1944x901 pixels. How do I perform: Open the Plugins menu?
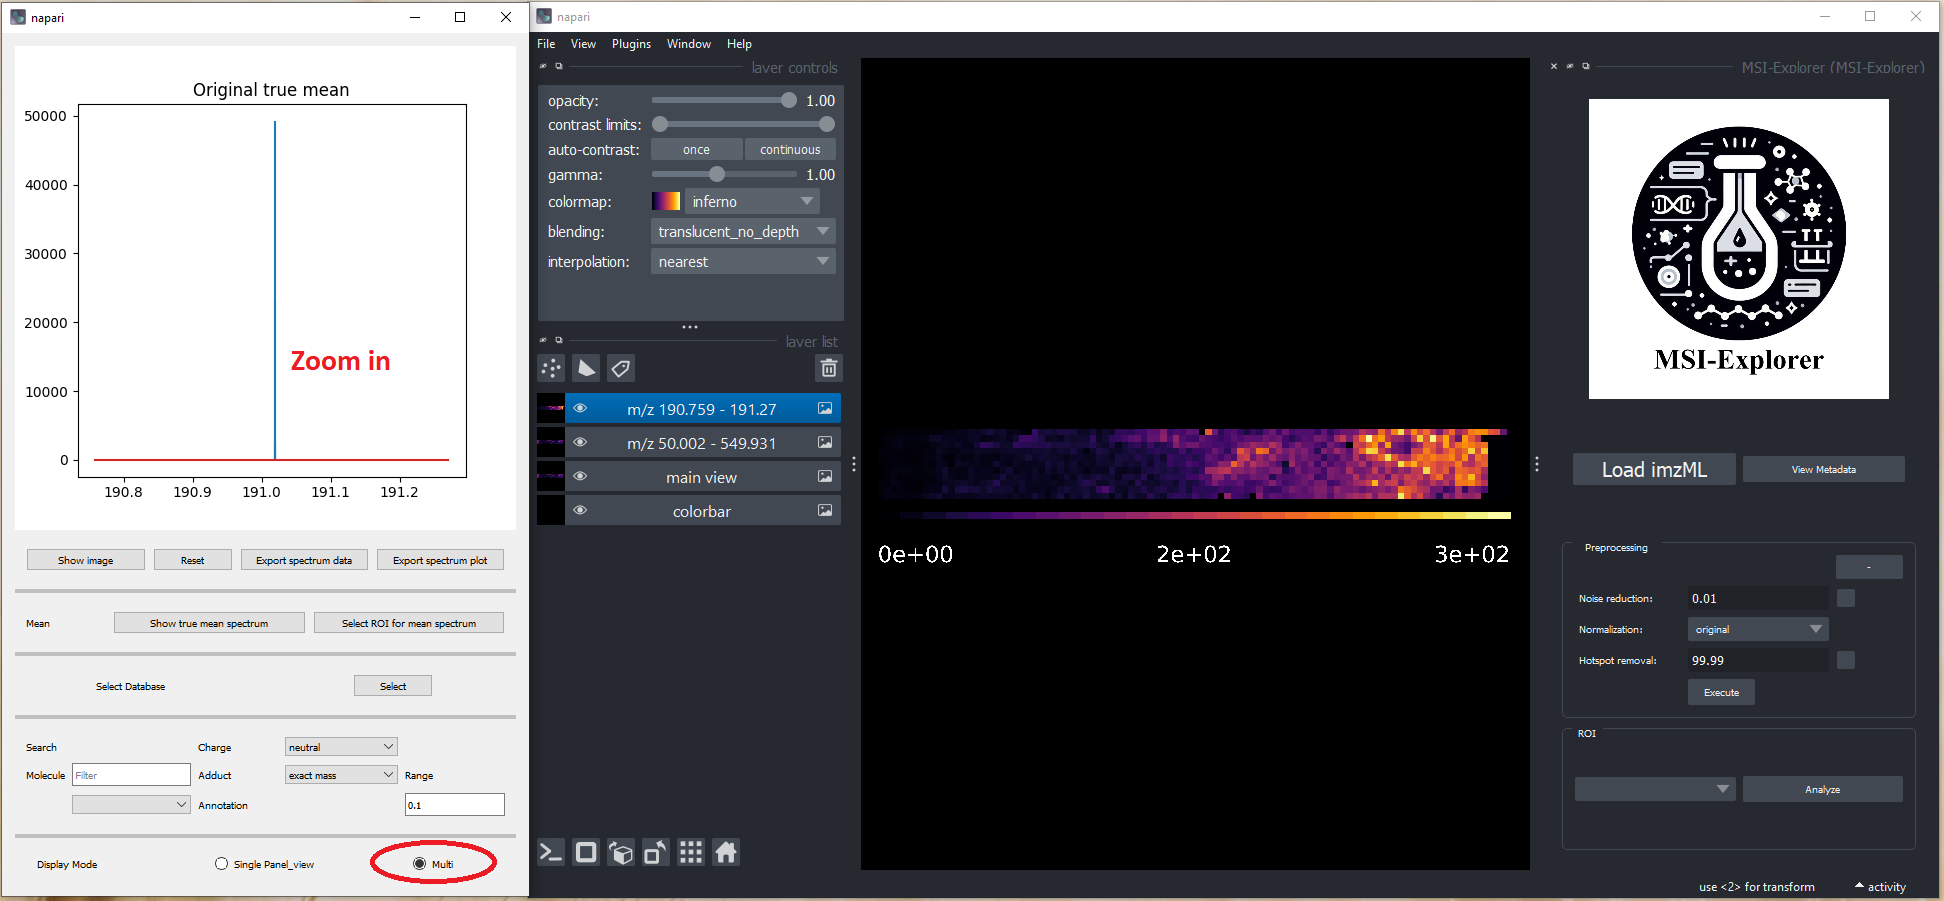631,44
